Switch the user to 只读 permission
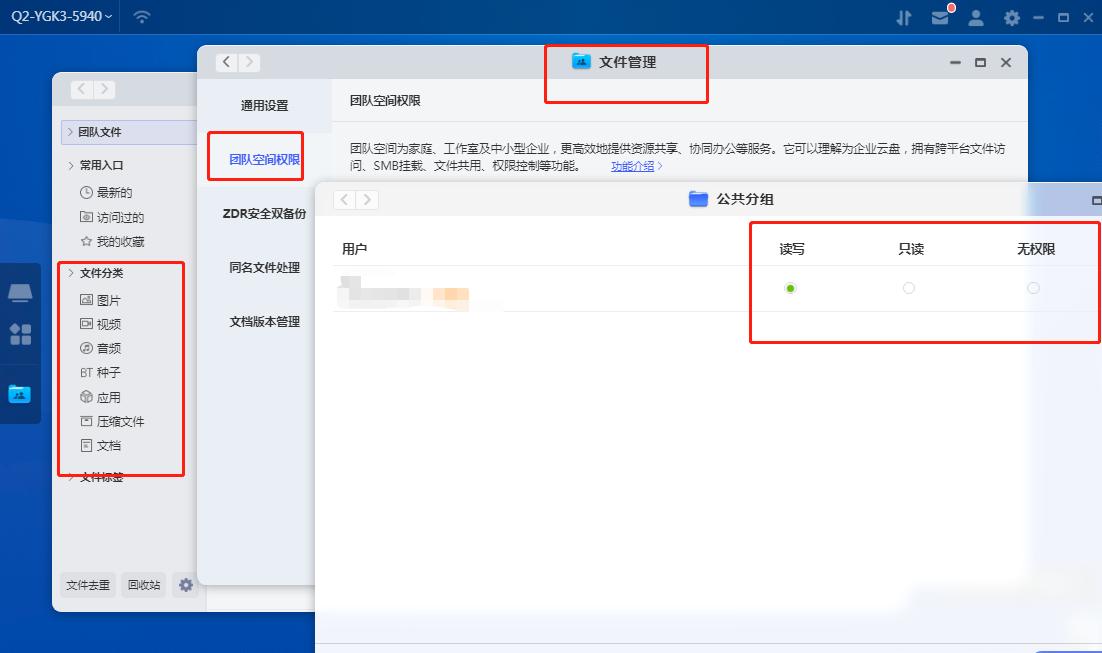 [909, 287]
